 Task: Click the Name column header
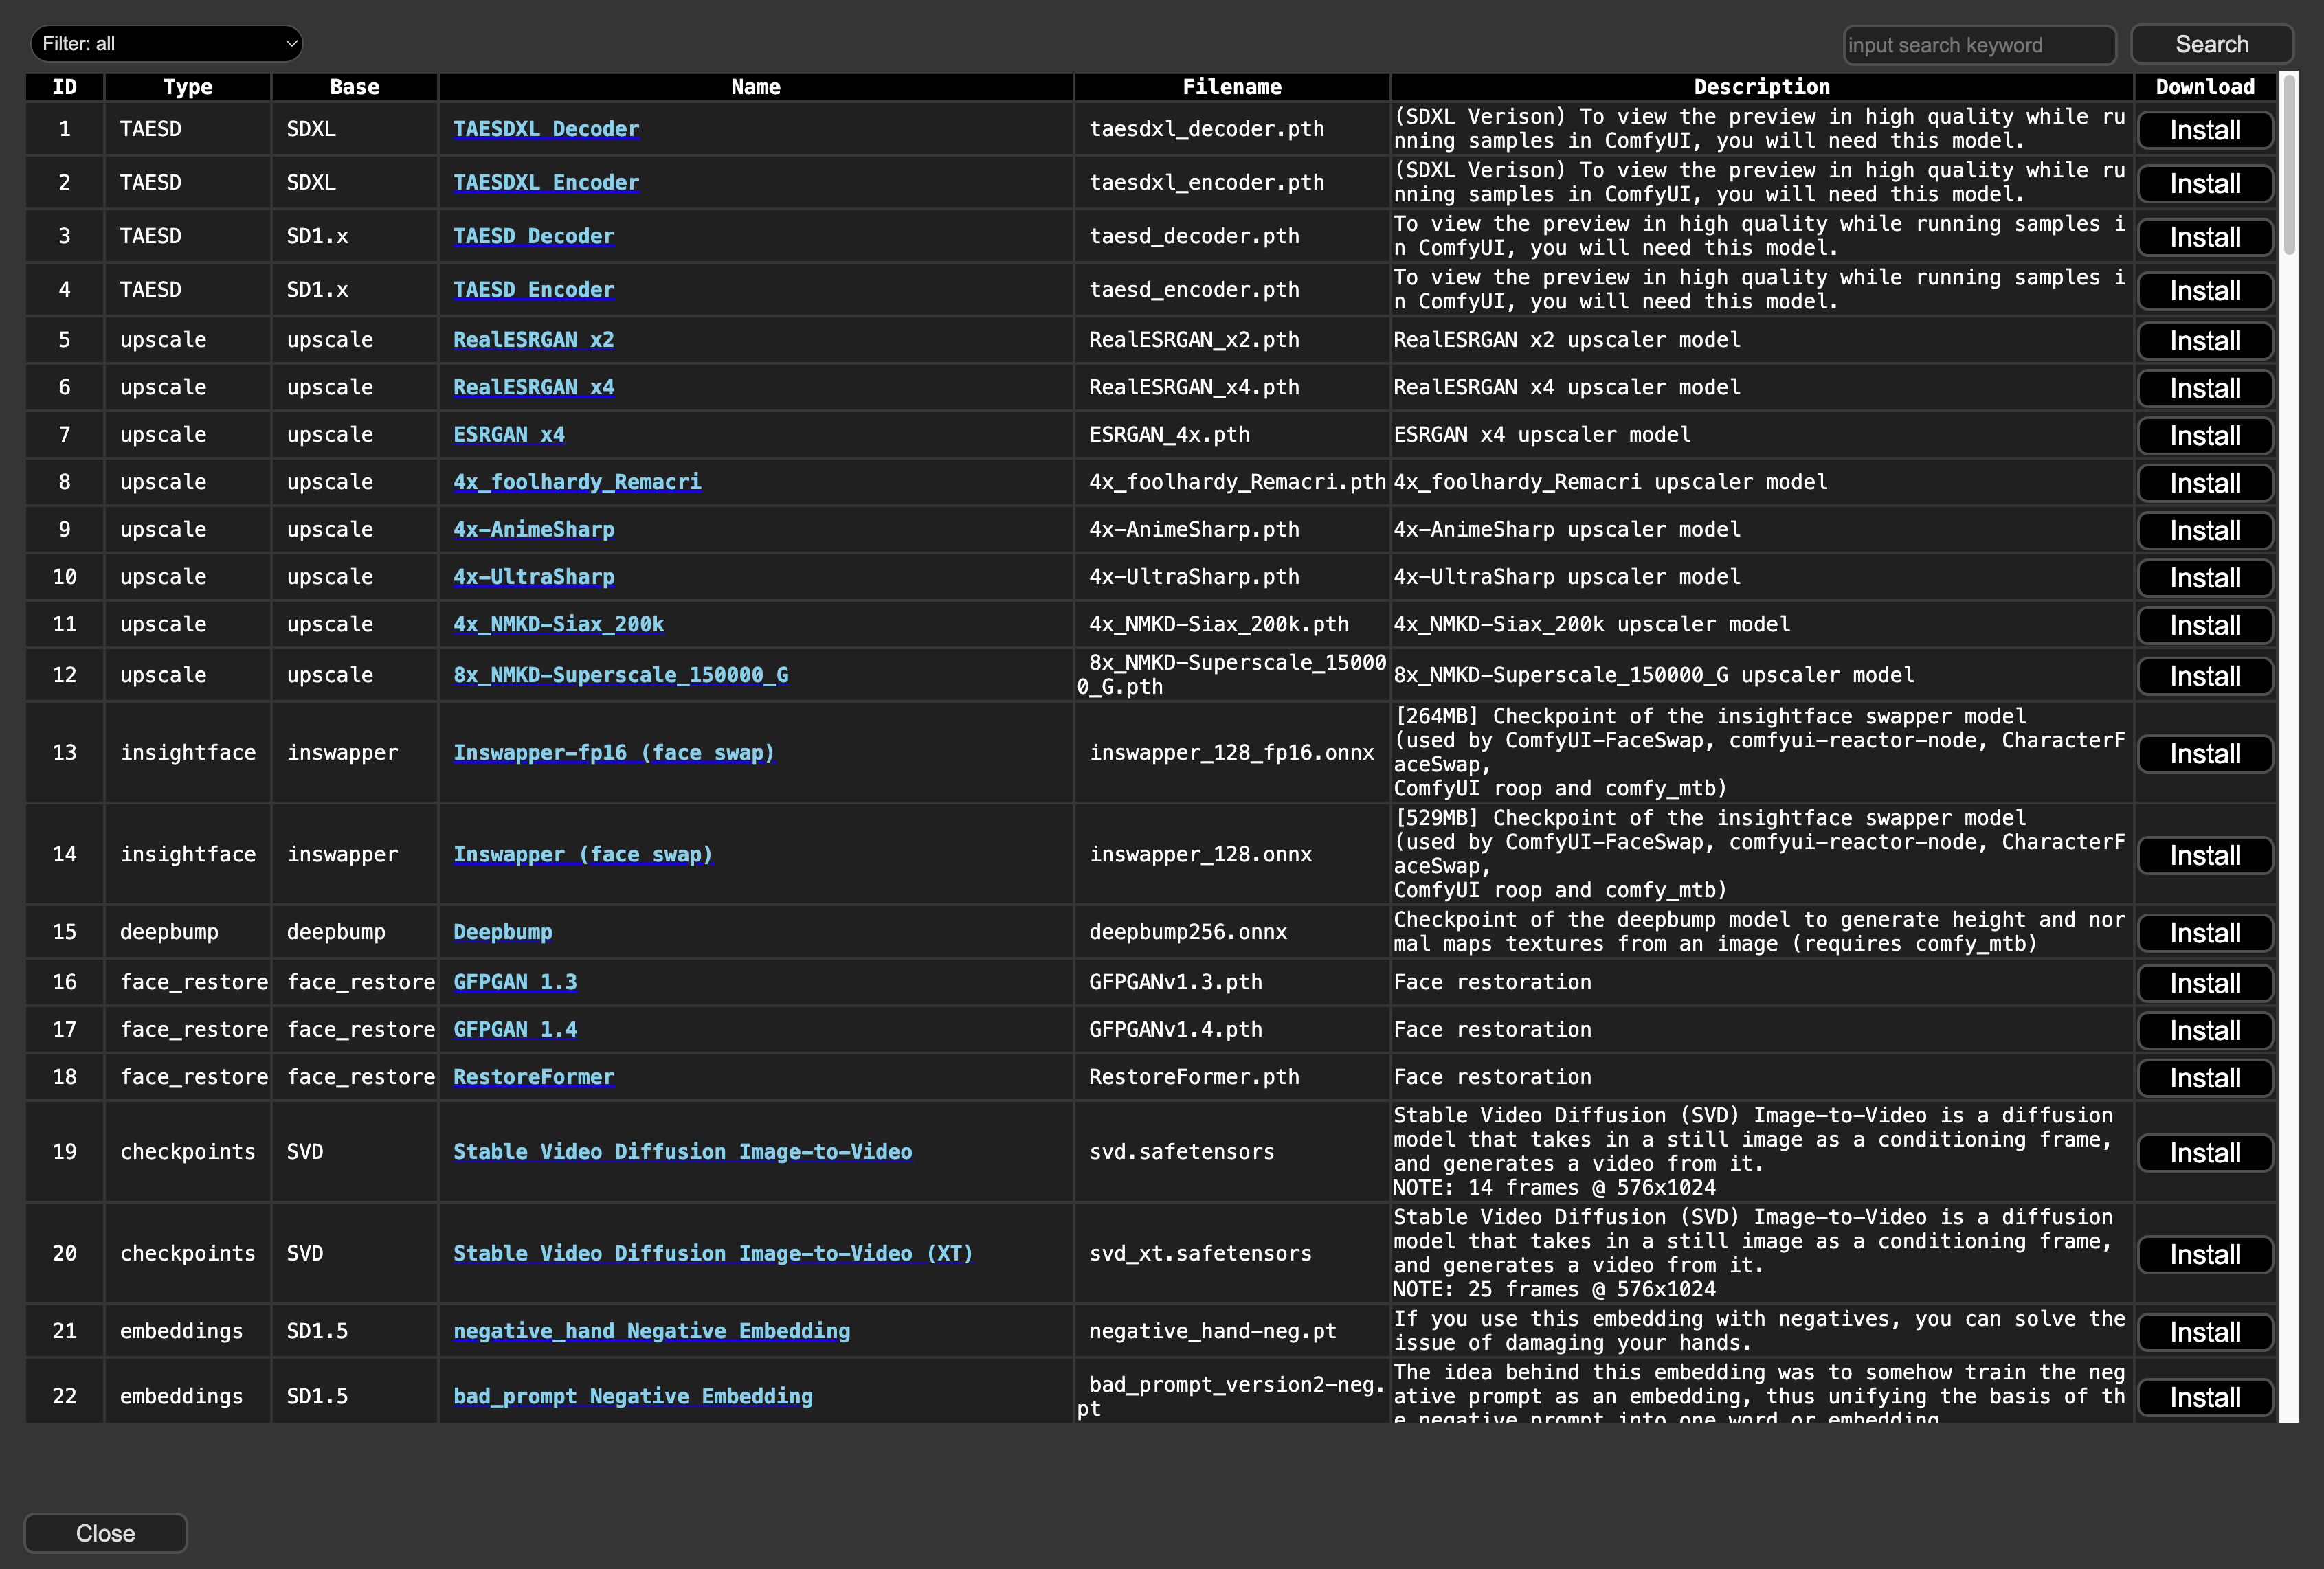tap(755, 87)
